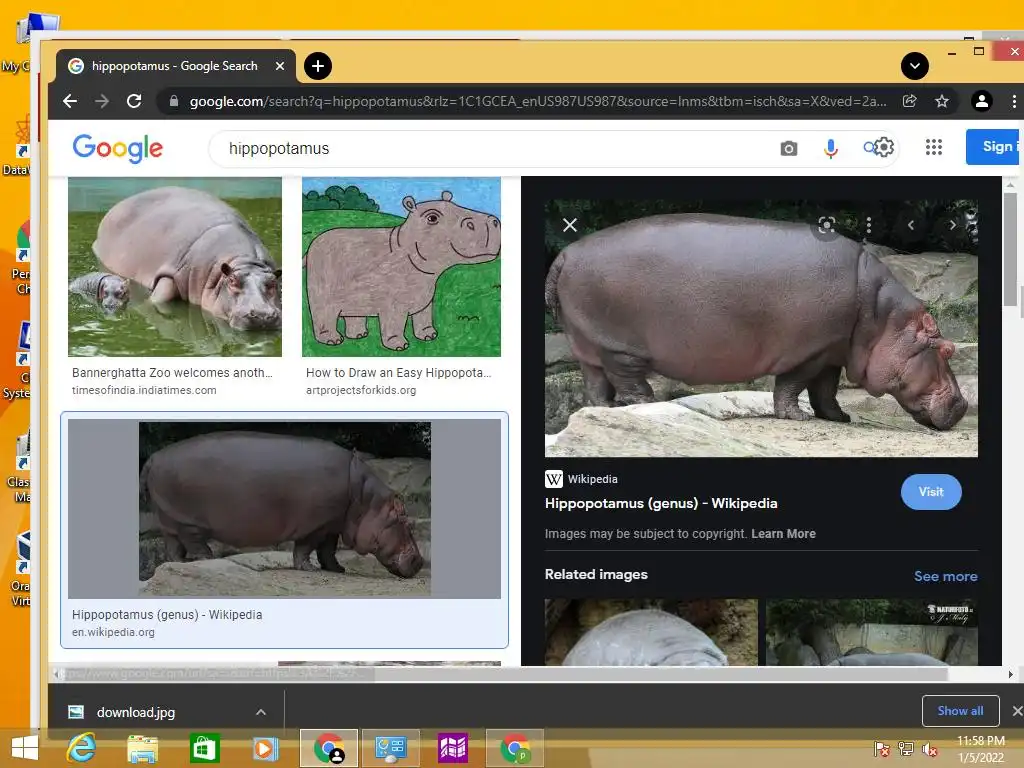Open timesofindia.indiatimes.com source link
Viewport: 1024px width, 768px height.
point(144,390)
